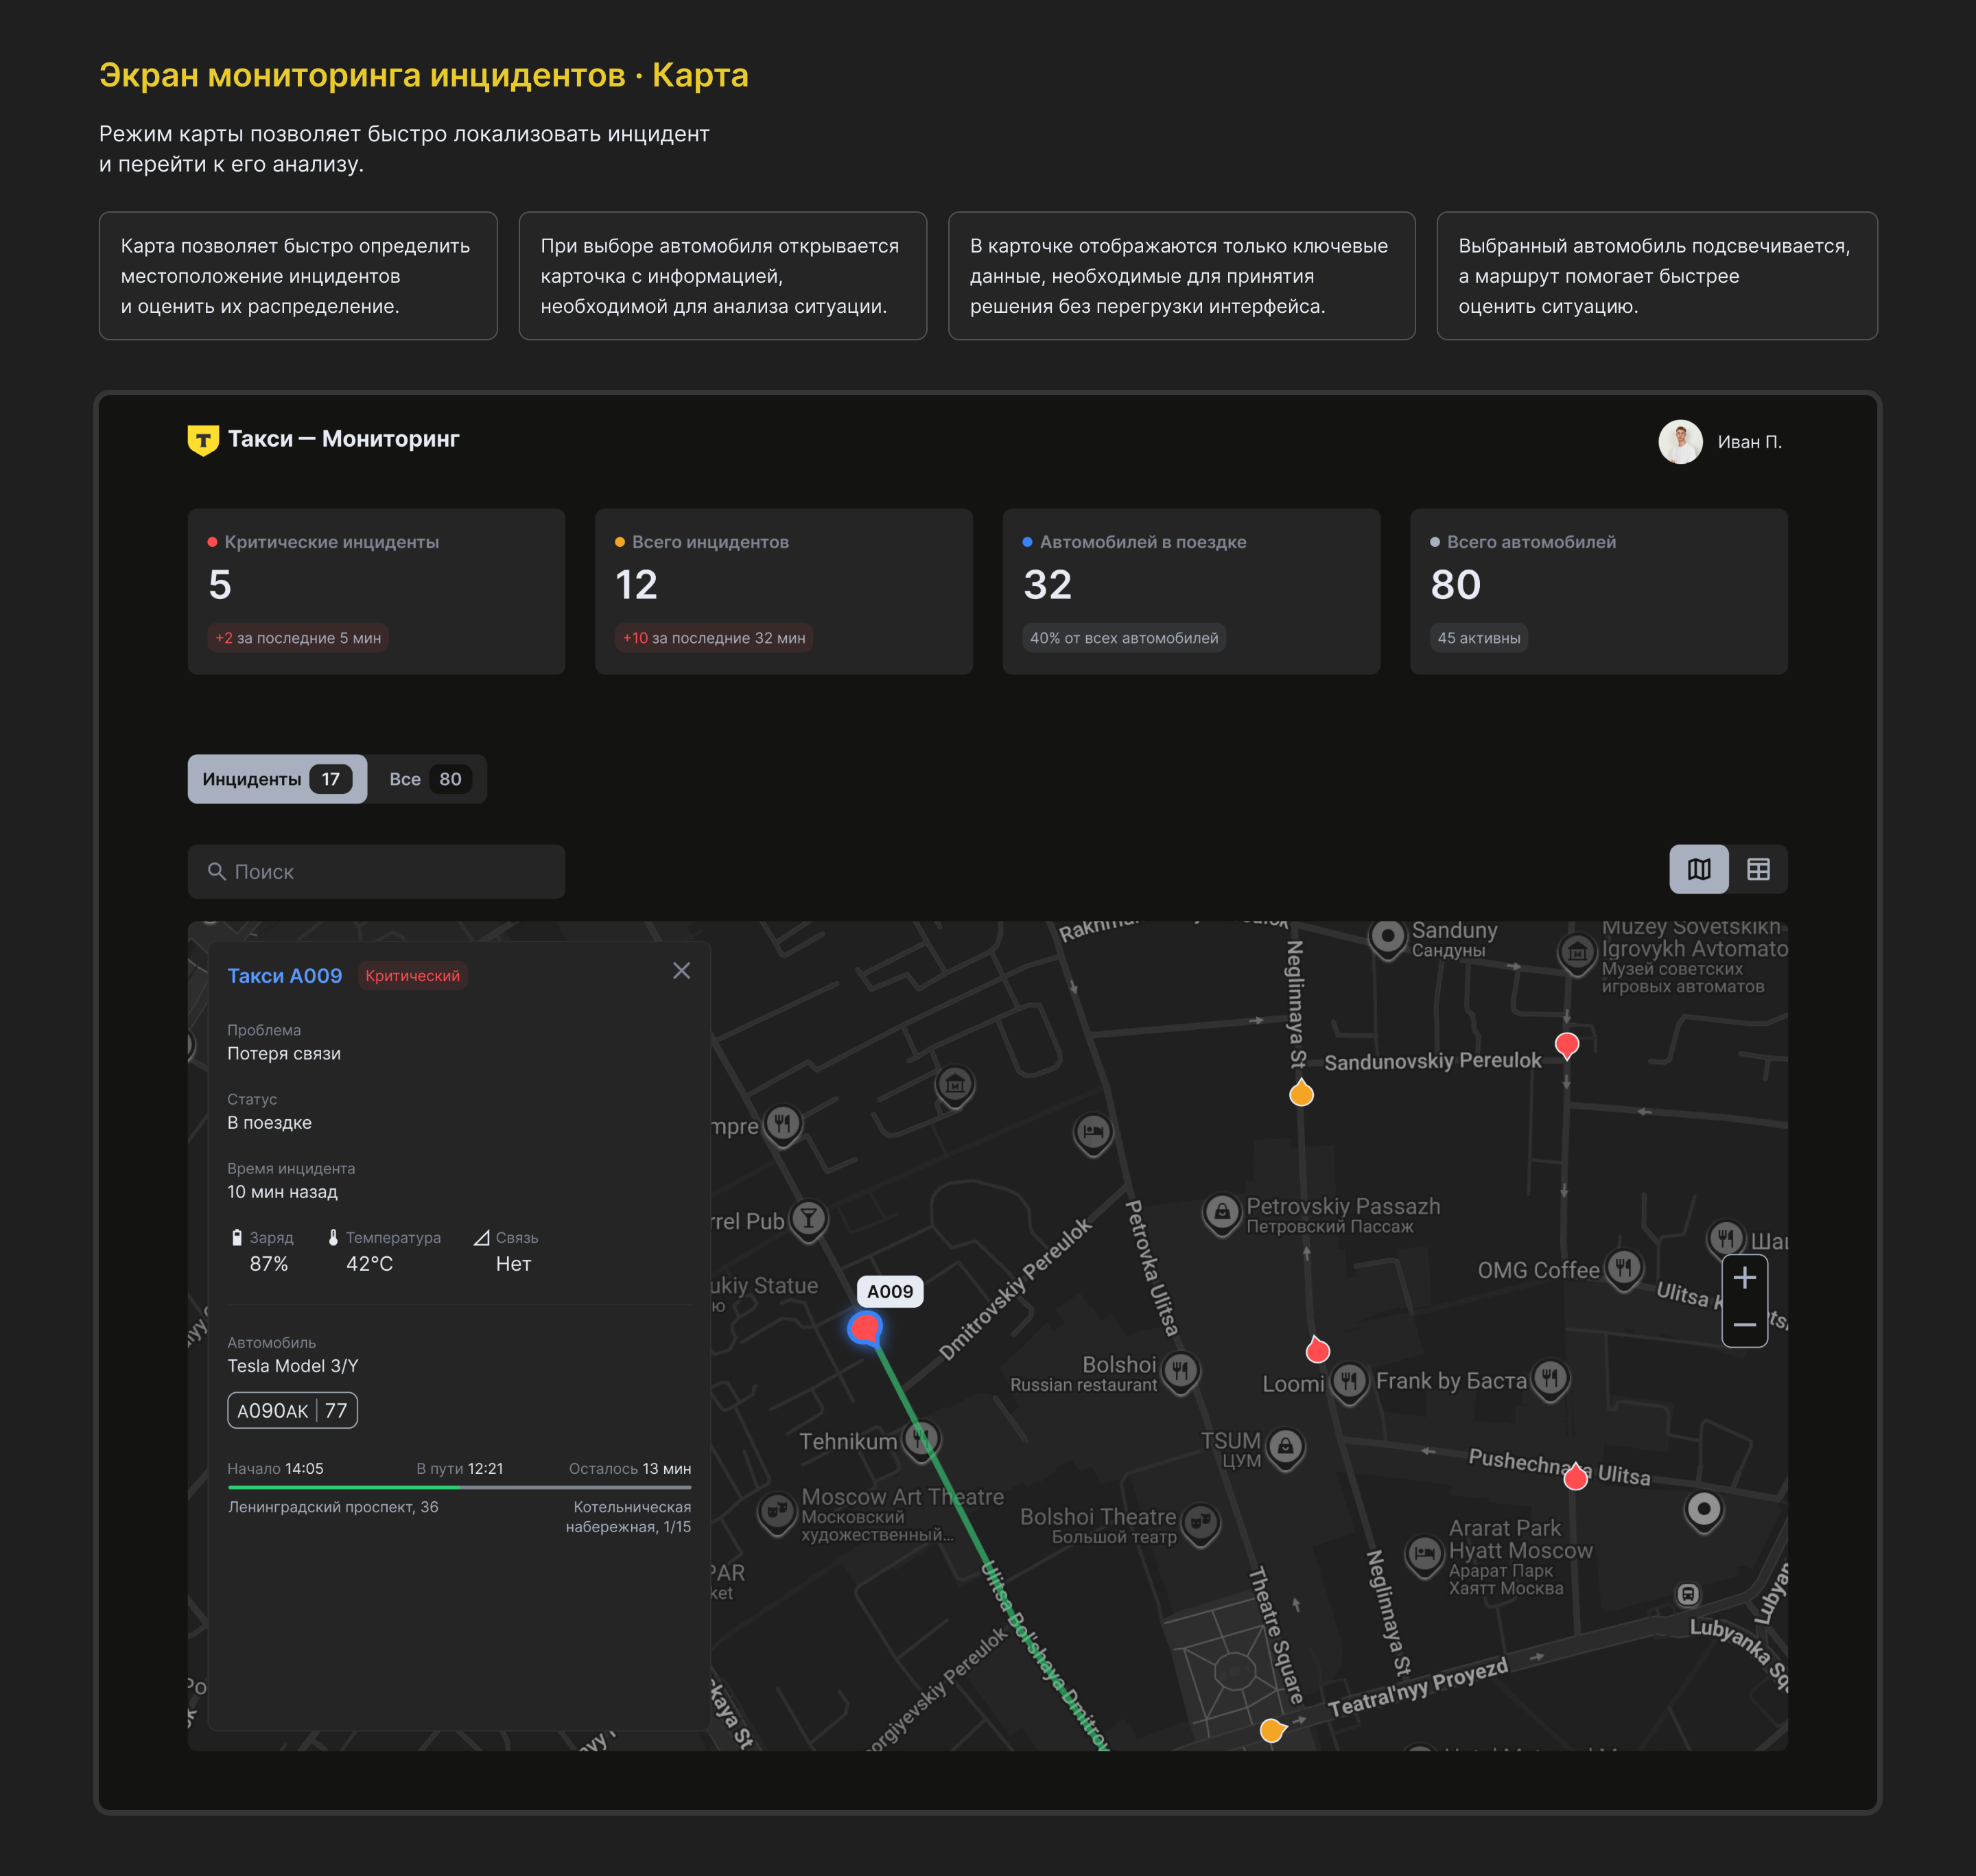Image resolution: width=1976 pixels, height=1876 pixels.
Task: Click the Критический status badge
Action: tap(412, 976)
